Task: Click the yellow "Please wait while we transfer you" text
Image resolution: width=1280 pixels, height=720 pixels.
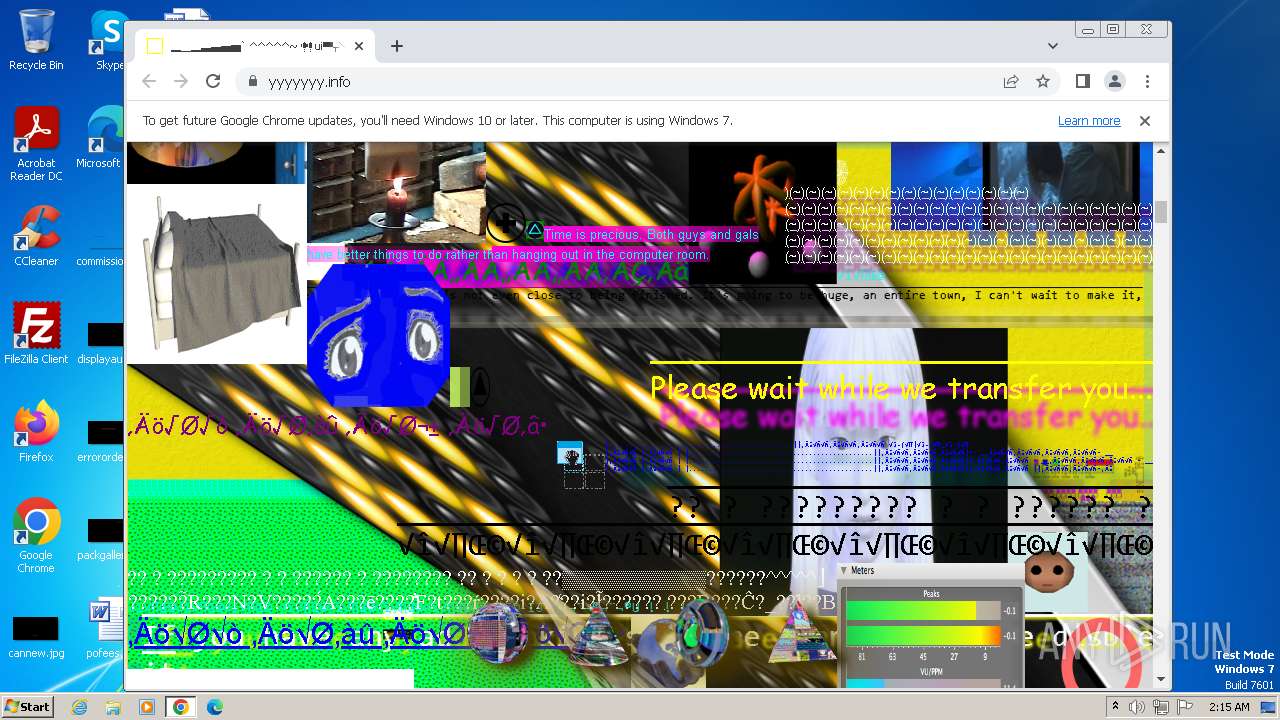Action: (900, 388)
